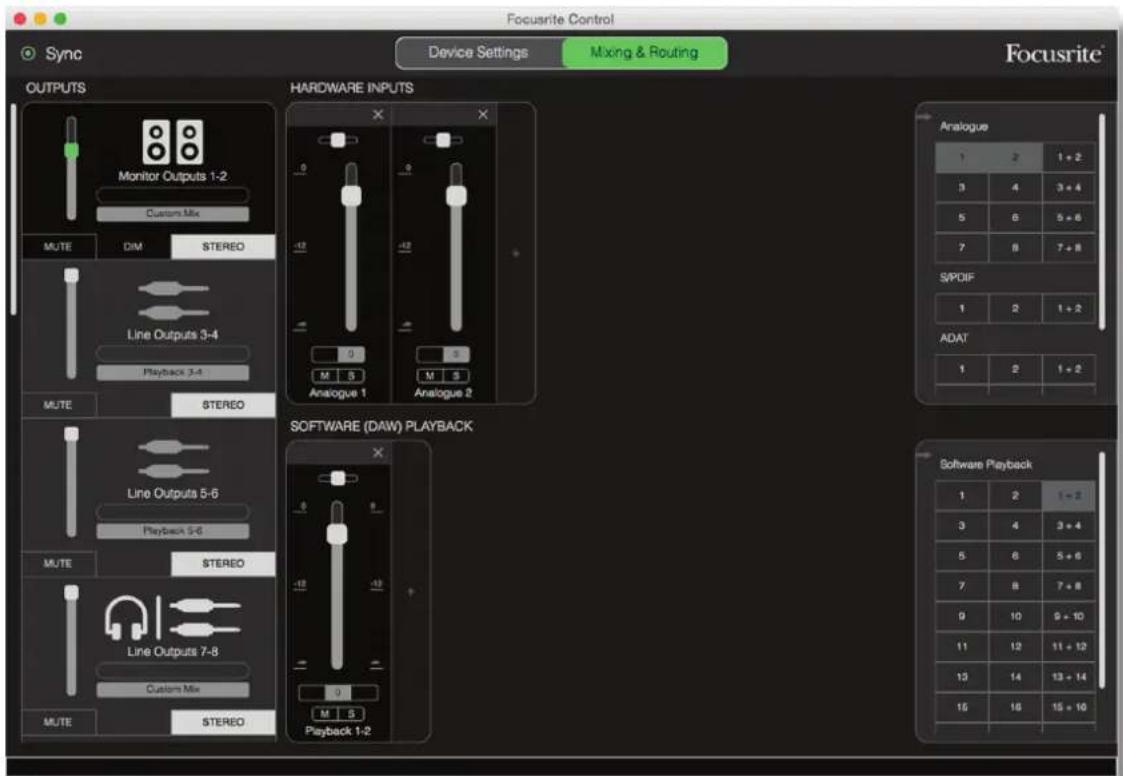The height and width of the screenshot is (776, 1123).
Task: Select Software Playback 15+16 pair
Action: coord(1069,707)
